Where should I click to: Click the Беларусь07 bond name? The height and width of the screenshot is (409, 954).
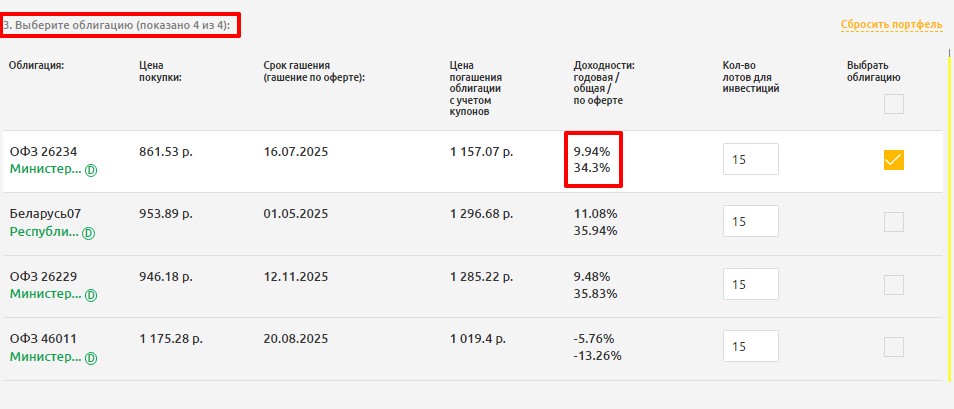(x=44, y=214)
